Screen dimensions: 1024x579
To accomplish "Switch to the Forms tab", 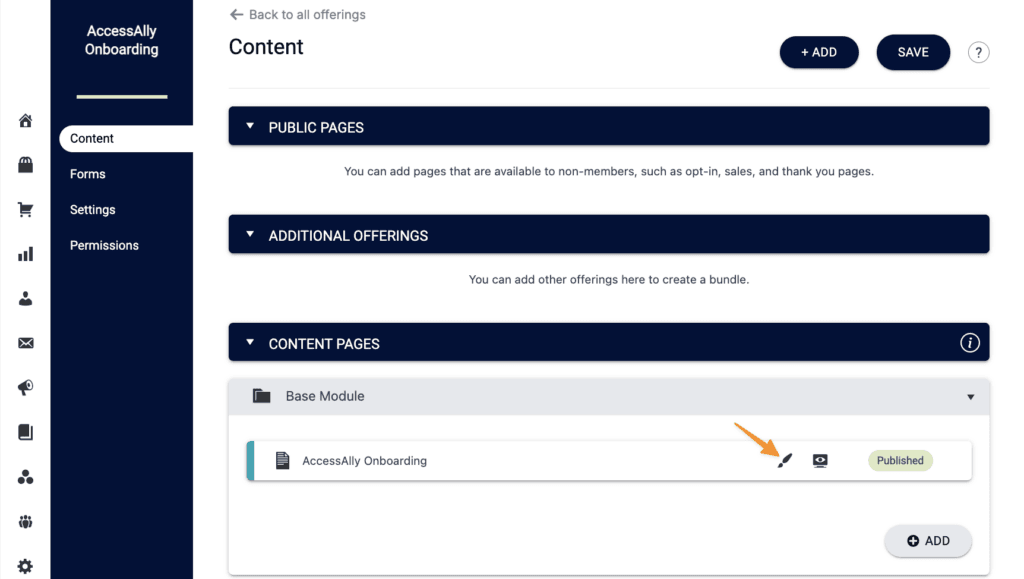I will click(x=88, y=174).
